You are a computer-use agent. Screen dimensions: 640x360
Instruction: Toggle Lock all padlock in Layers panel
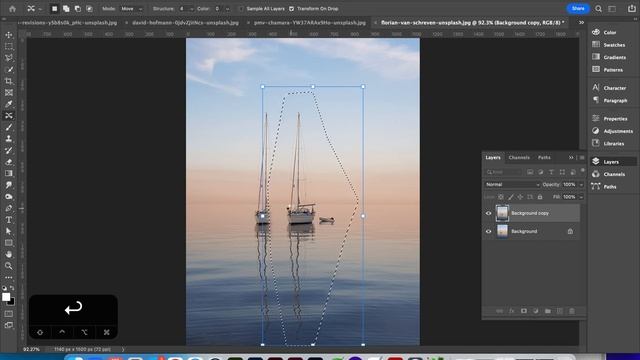[x=540, y=197]
